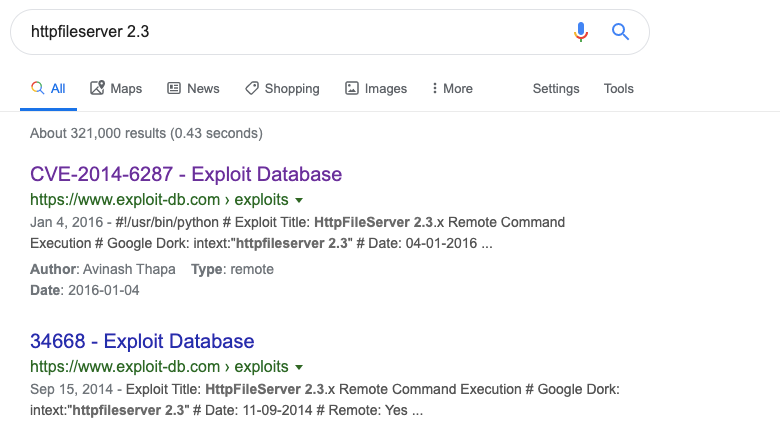This screenshot has height=435, width=780.
Task: Open the search Tools options
Action: [619, 88]
